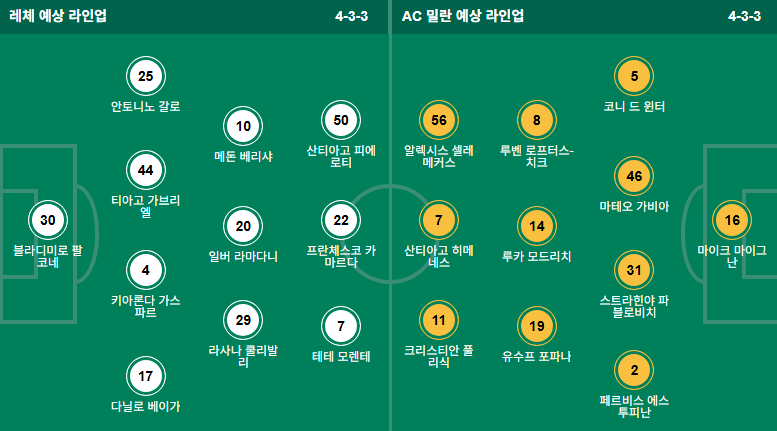Select number 22 프란체스코 카마르다 badge
The image size is (777, 431).
tap(341, 220)
